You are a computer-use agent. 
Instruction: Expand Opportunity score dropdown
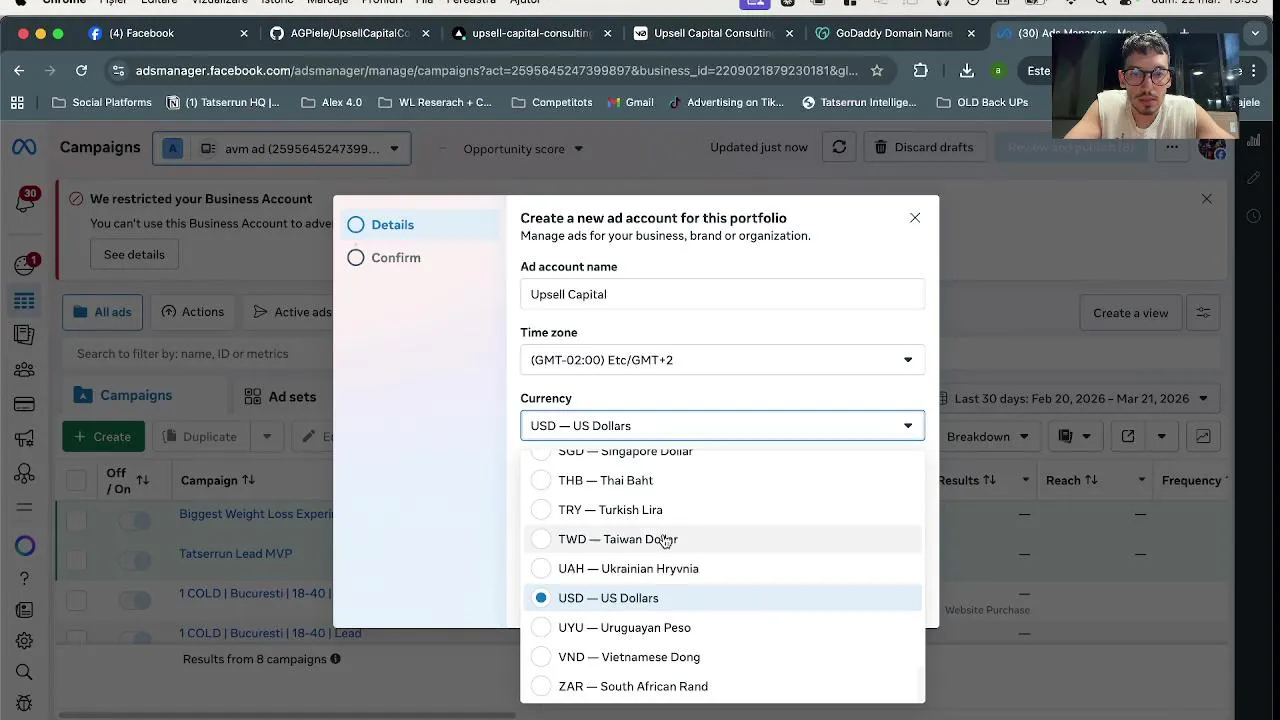click(523, 149)
